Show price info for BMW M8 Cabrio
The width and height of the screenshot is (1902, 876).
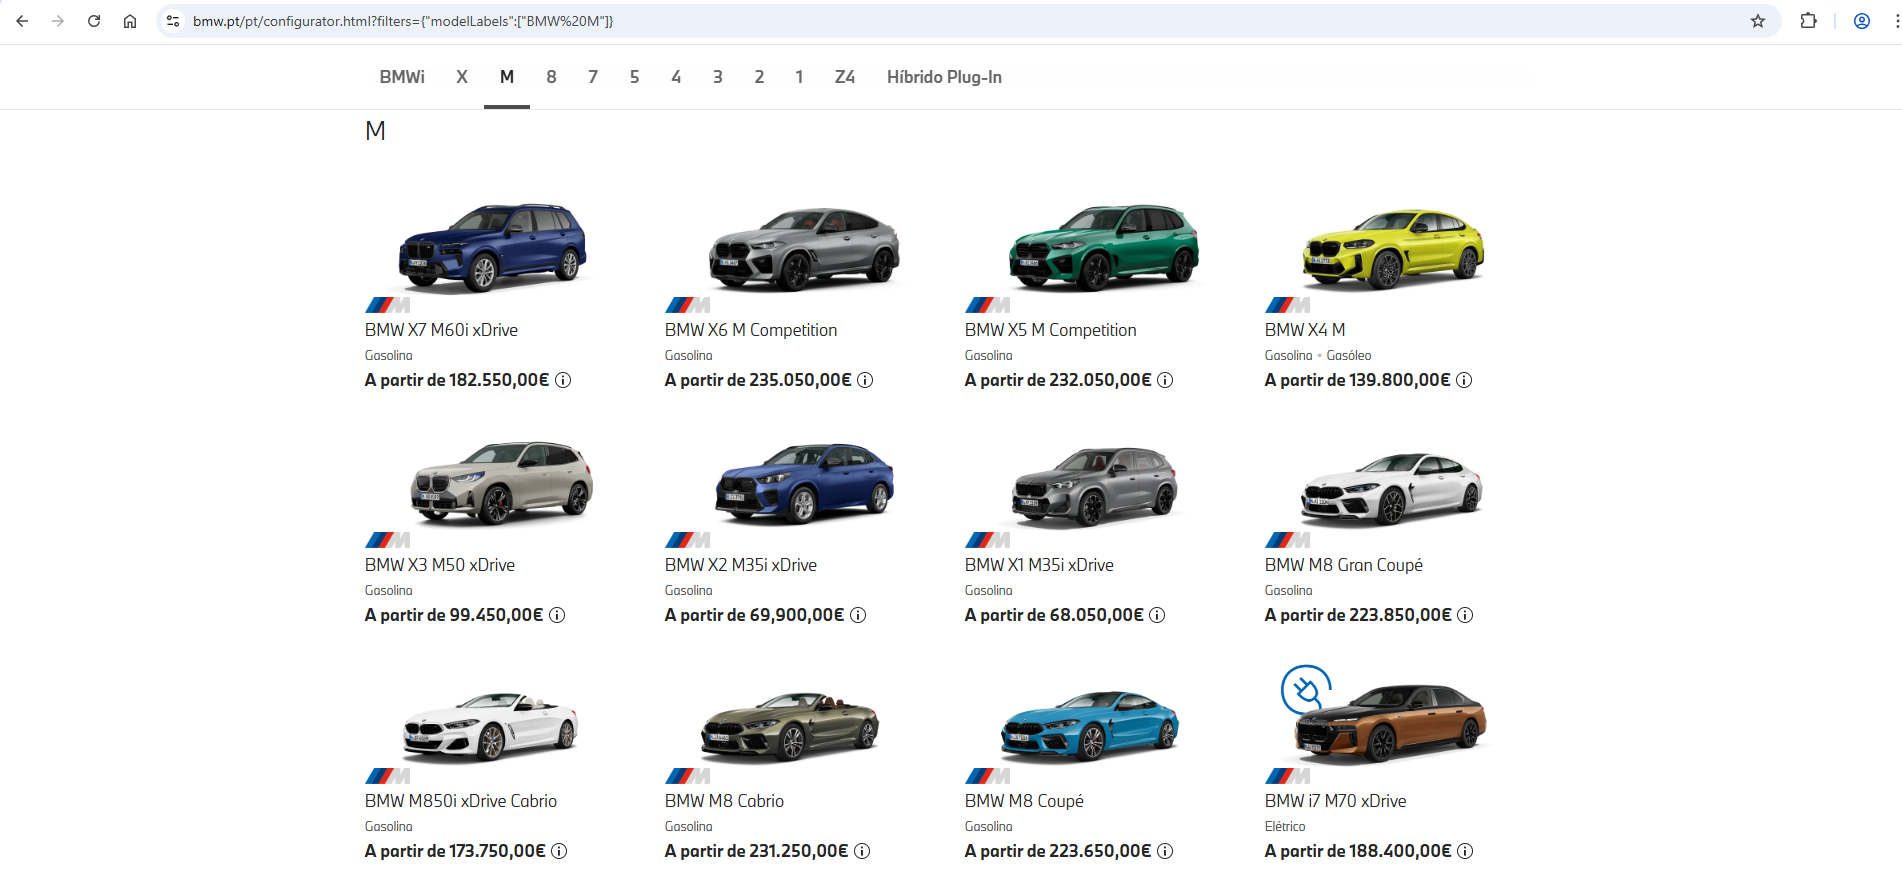tap(862, 851)
